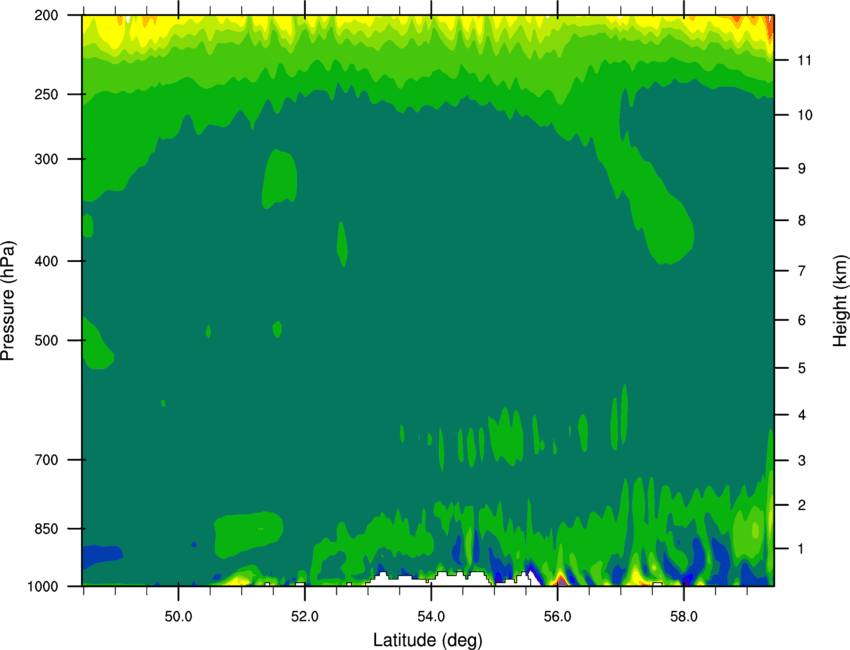Click the 250 pressure tick label
850x650 pixels.
pos(46,94)
